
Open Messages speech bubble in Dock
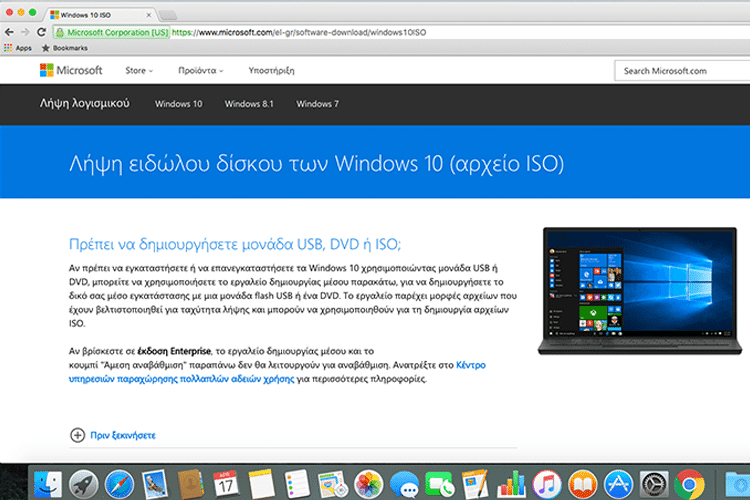tap(404, 484)
